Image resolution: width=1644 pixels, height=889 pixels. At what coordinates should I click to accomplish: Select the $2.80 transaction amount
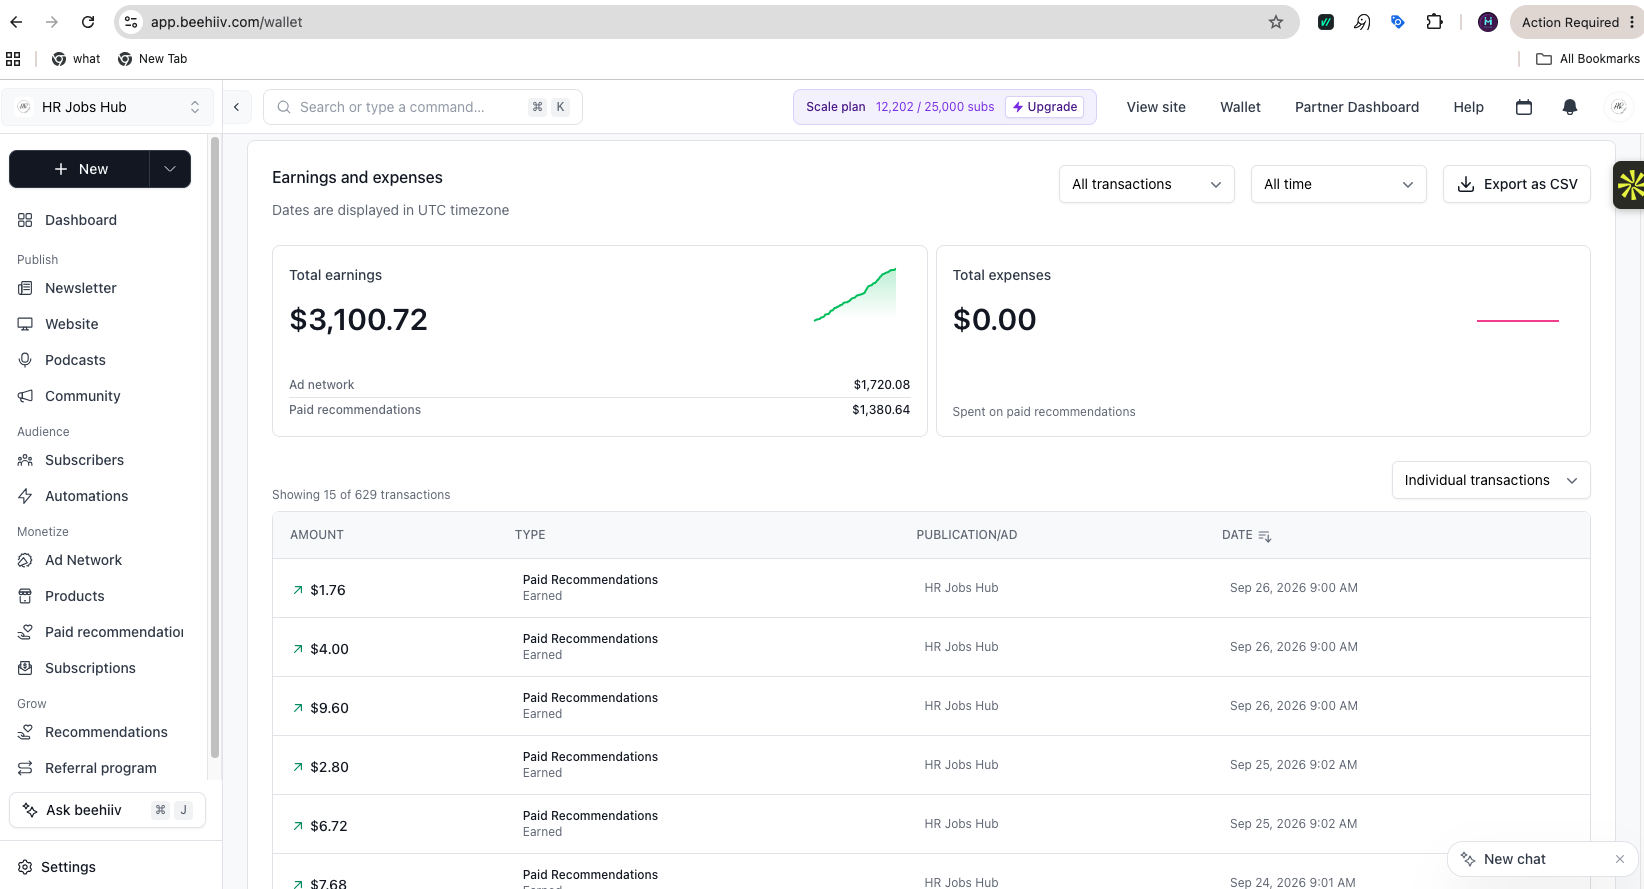[x=329, y=767]
